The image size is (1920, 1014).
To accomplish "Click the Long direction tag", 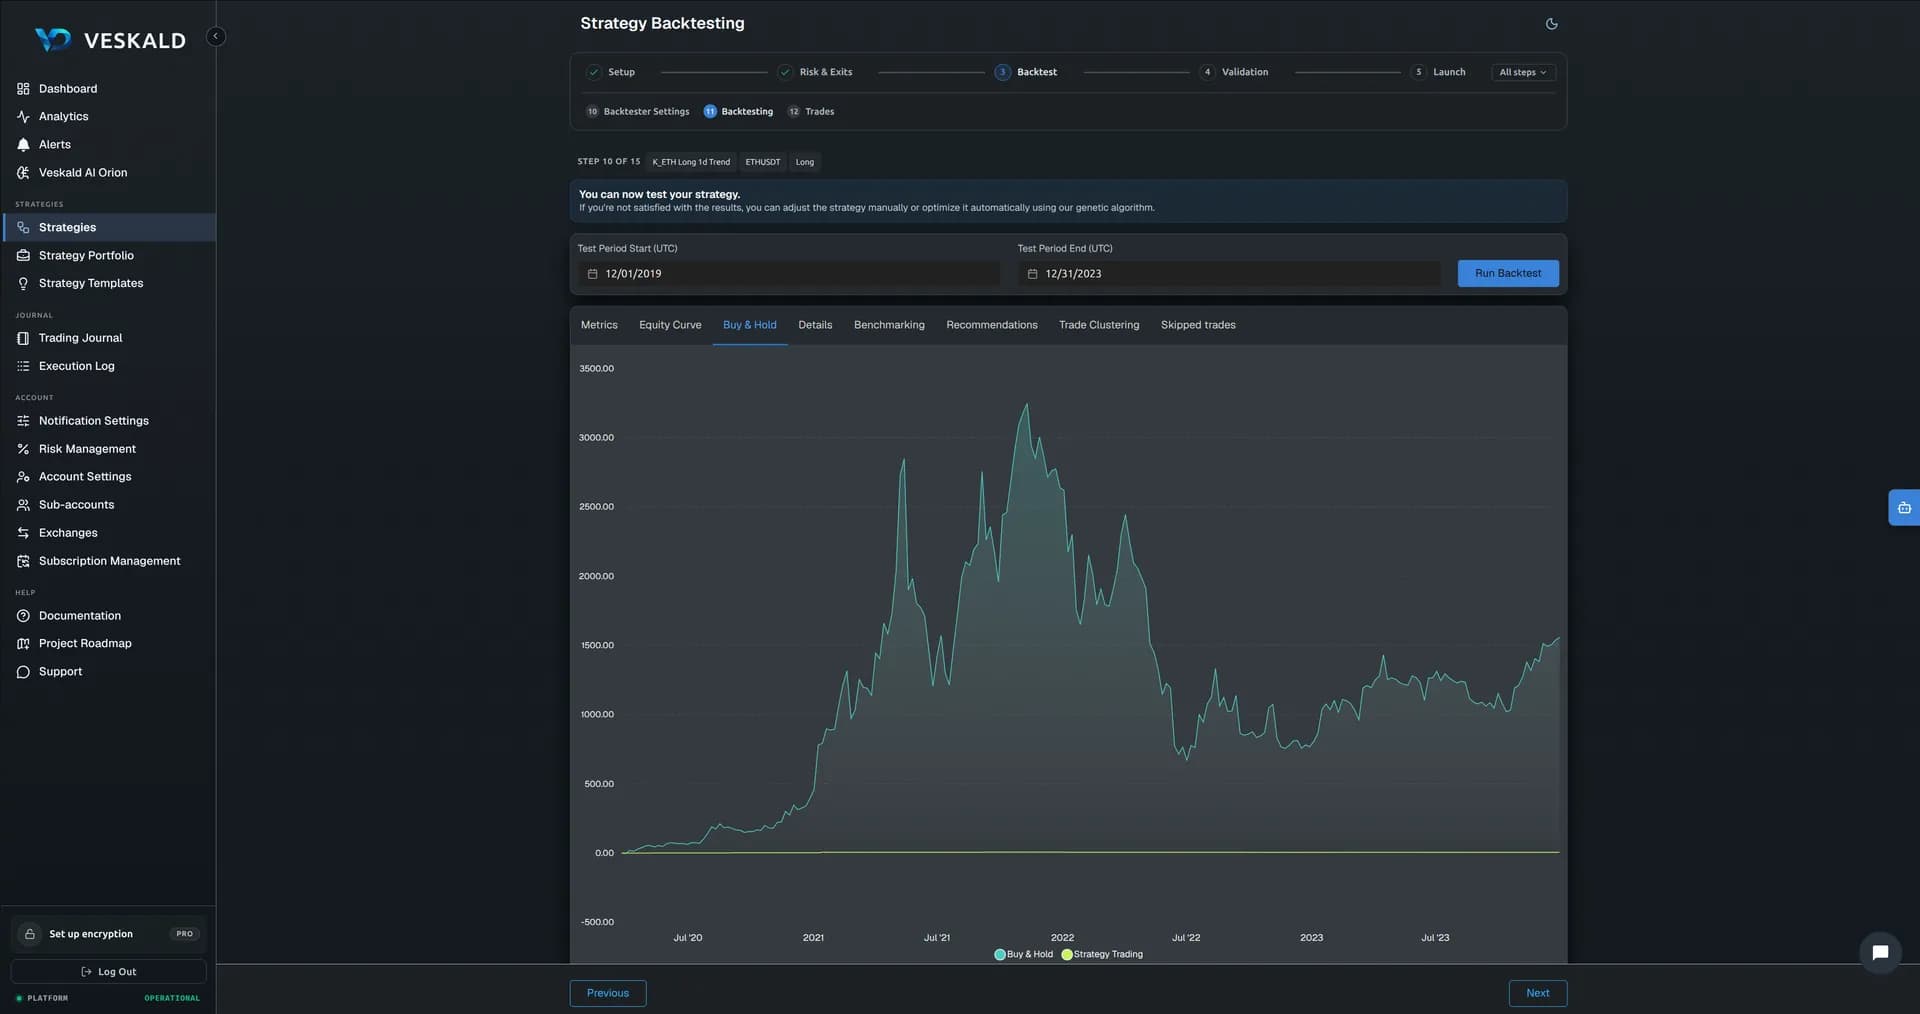I will [805, 162].
